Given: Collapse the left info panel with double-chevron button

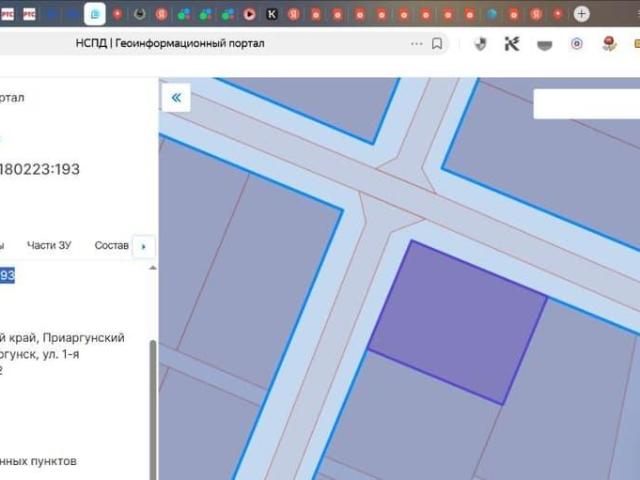Looking at the screenshot, I should click(176, 98).
